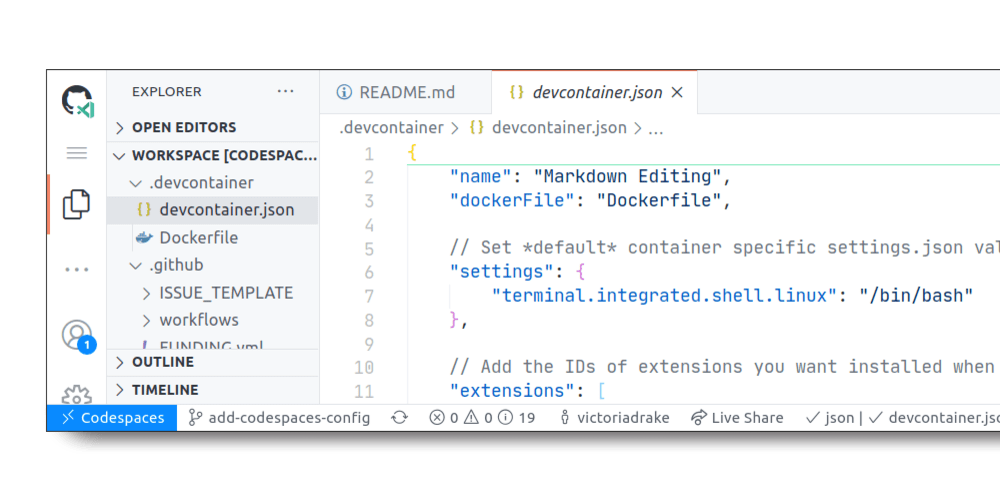
Task: Open the hamburger application menu
Action: click(77, 153)
